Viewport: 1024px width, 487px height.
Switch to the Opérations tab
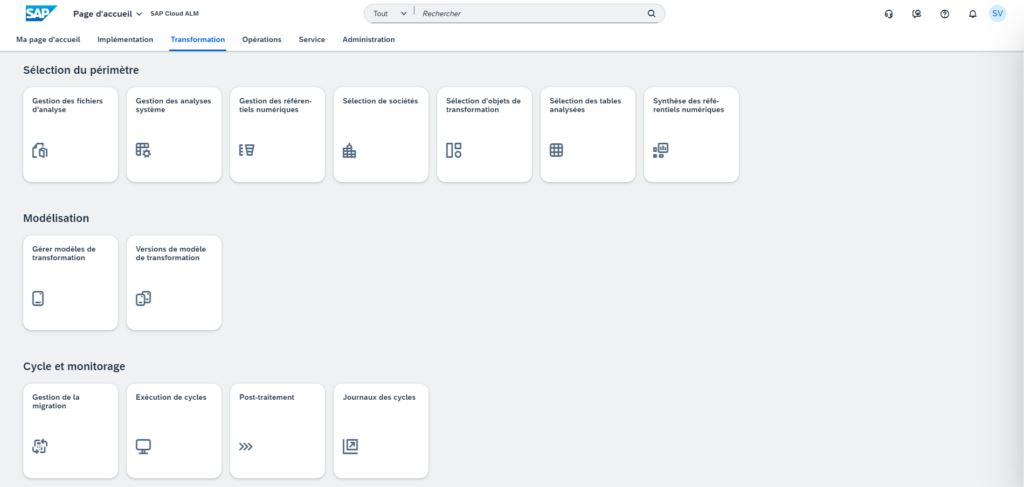(x=262, y=39)
